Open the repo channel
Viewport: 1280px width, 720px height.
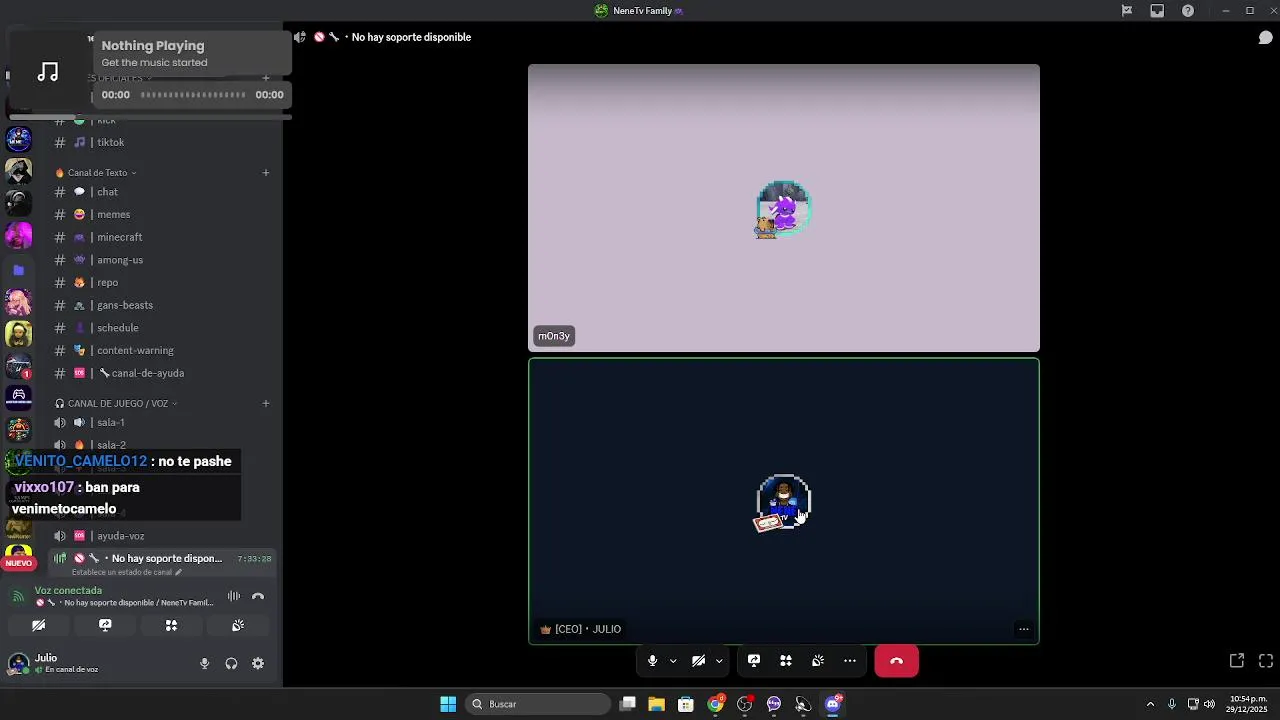coord(160,283)
